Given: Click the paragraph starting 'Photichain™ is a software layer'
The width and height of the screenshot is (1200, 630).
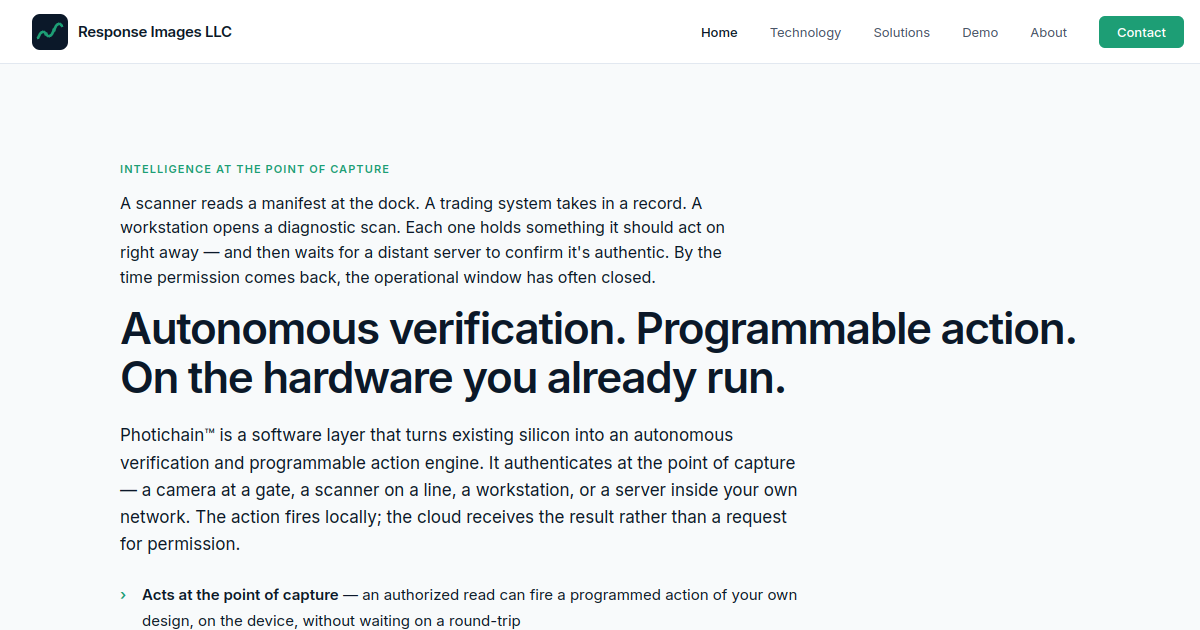Looking at the screenshot, I should [459, 490].
